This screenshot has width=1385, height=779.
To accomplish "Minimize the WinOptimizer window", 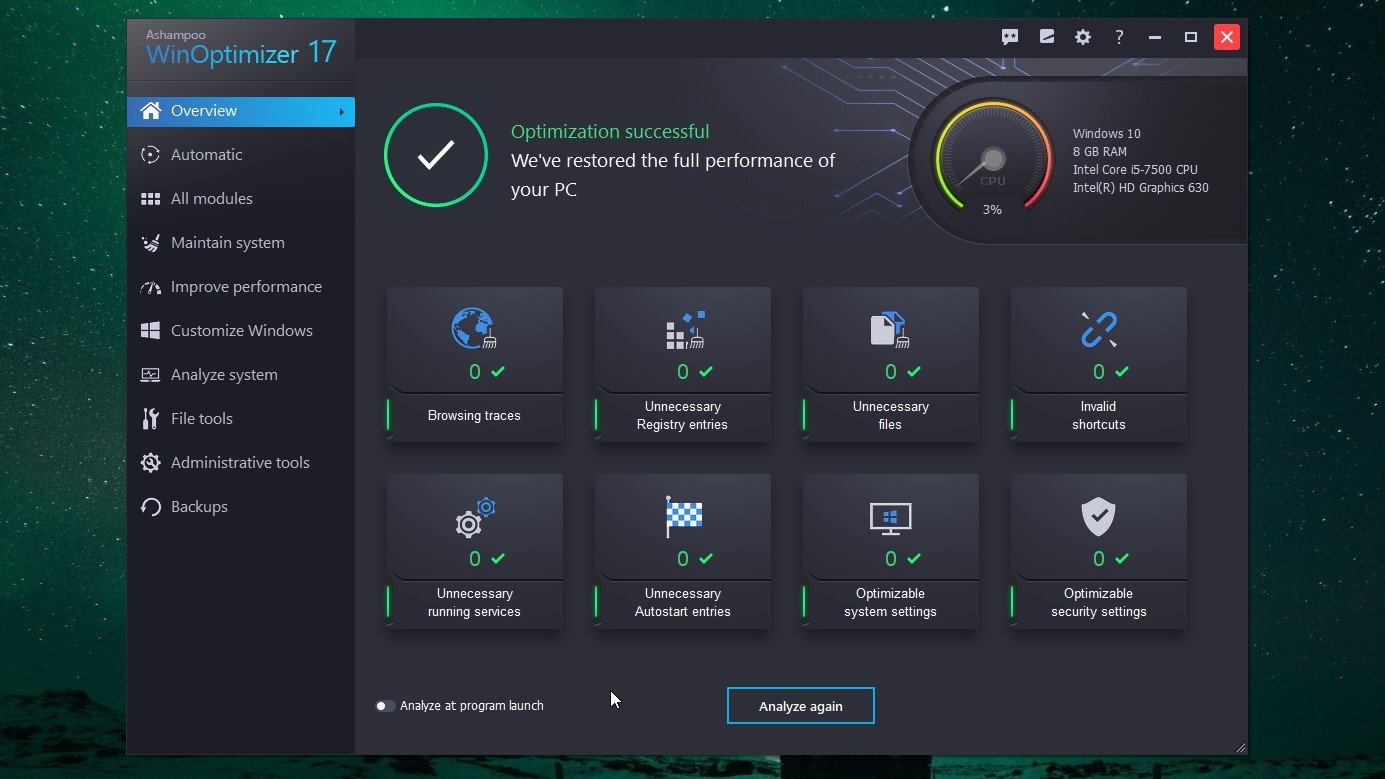I will 1155,37.
